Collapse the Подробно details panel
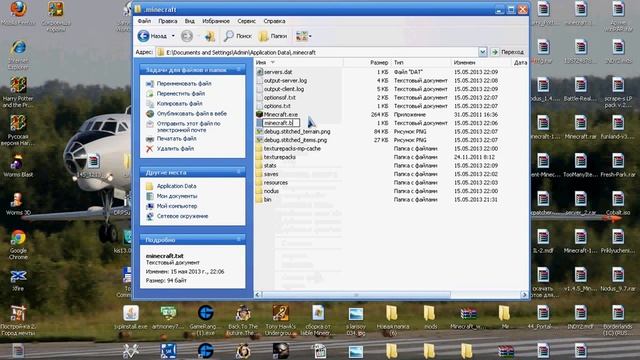The image size is (640, 360). (x=238, y=240)
